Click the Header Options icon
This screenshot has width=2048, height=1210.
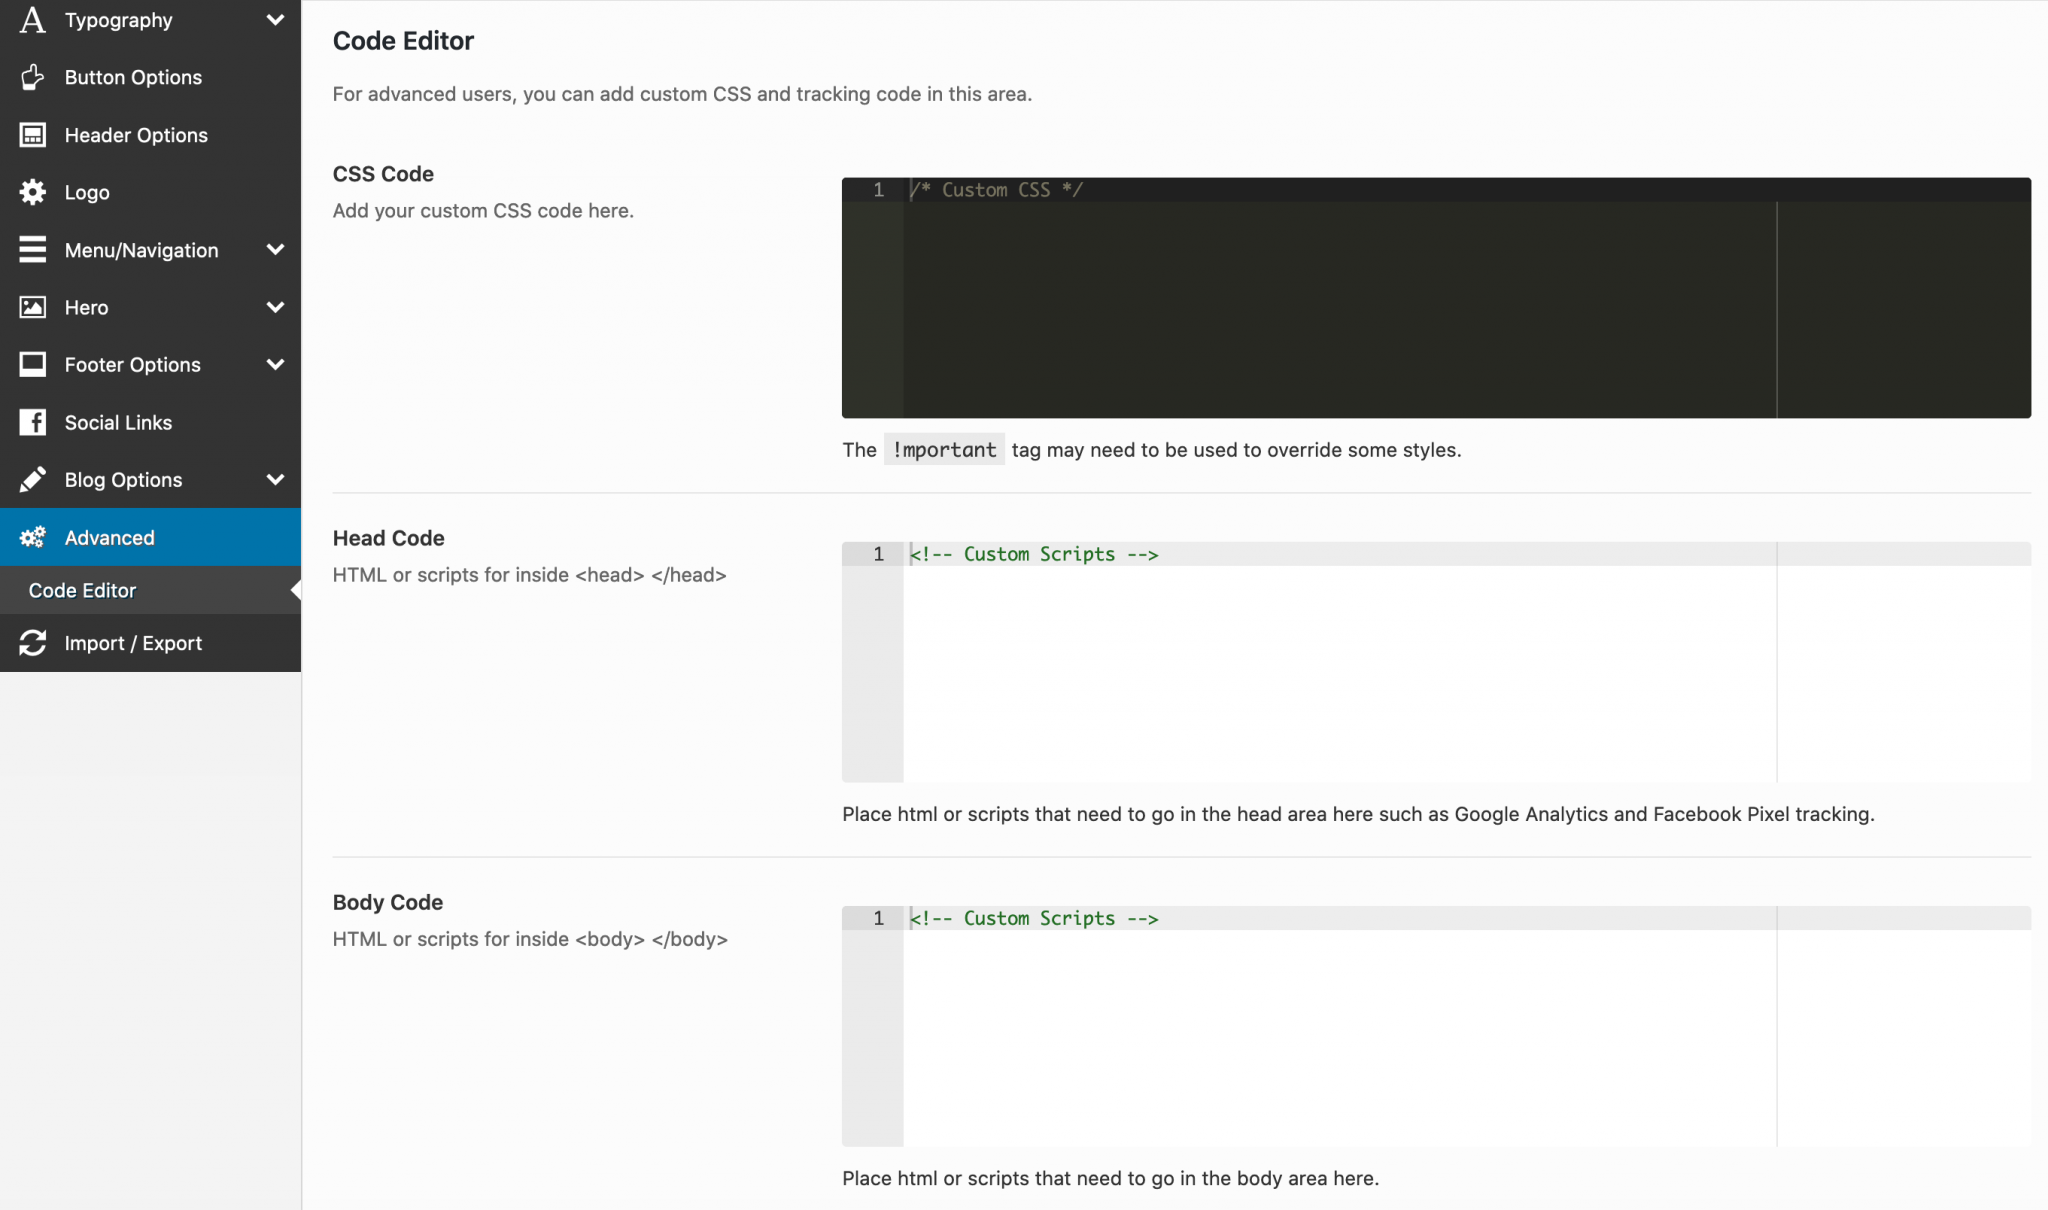[32, 134]
